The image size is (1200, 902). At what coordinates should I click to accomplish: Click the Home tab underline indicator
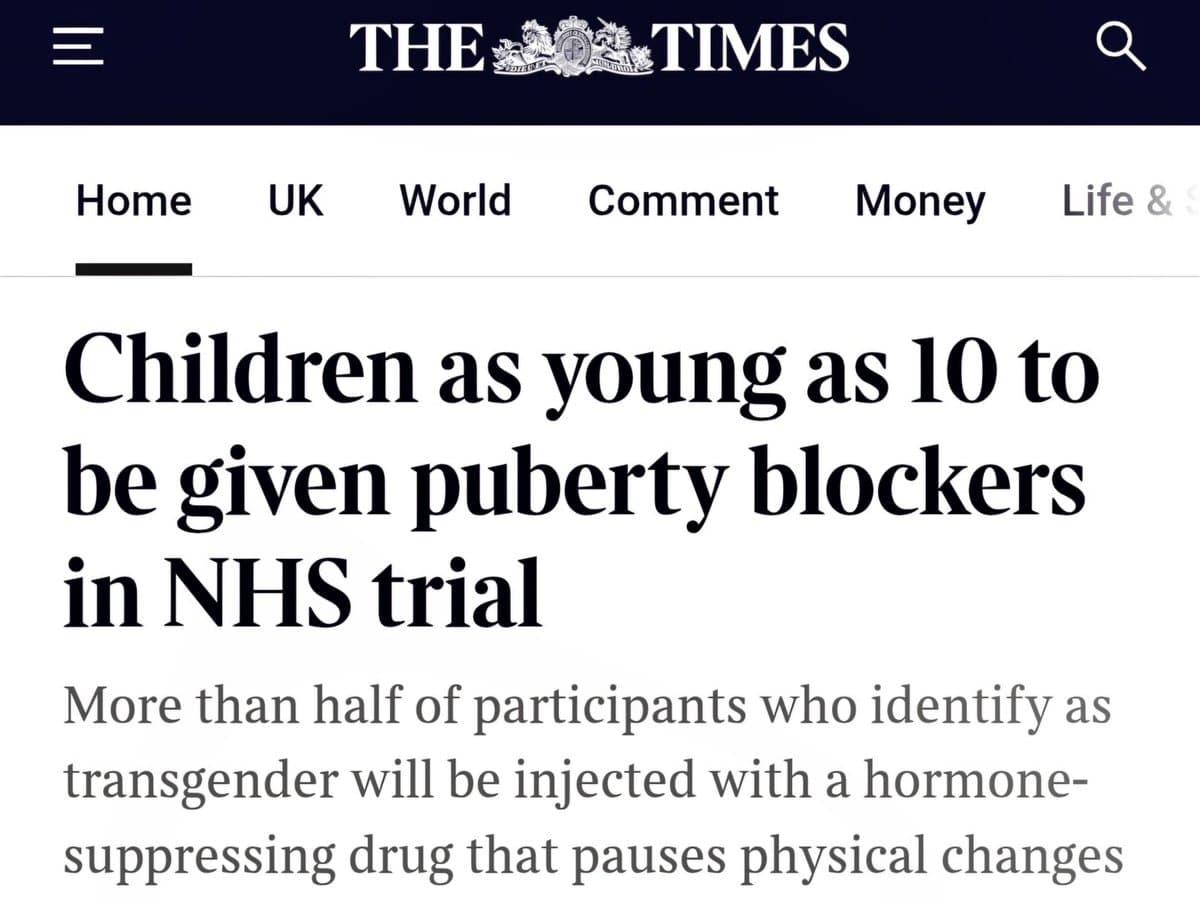point(133,266)
